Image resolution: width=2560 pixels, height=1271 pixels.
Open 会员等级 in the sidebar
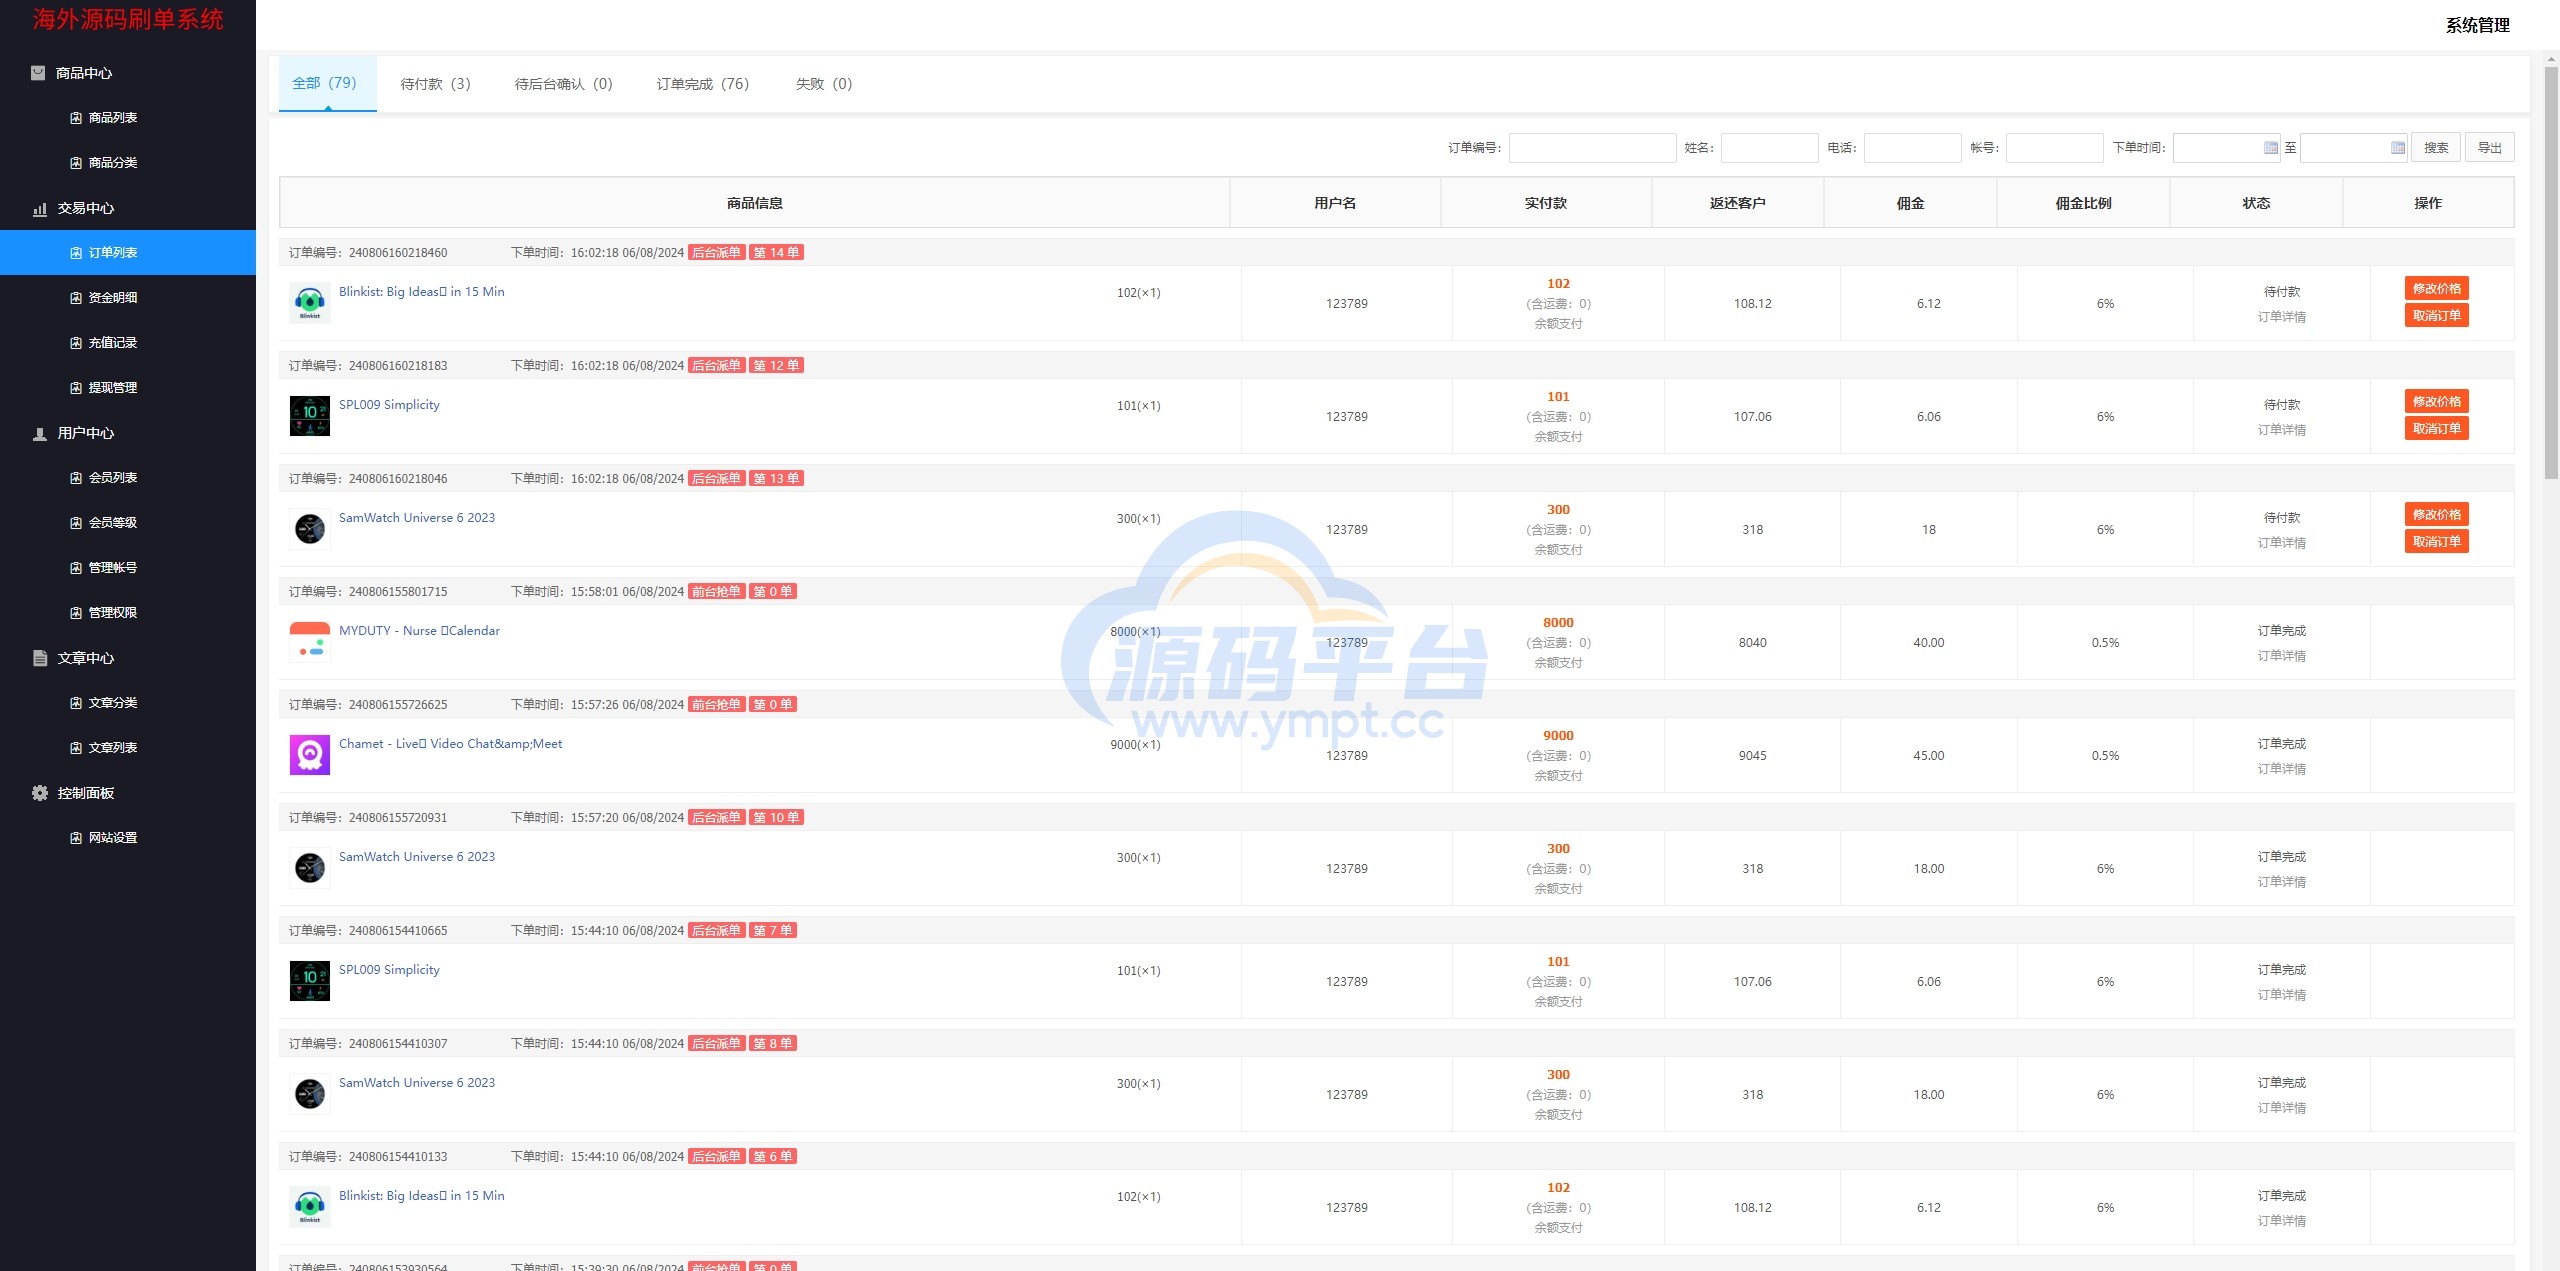pyautogui.click(x=112, y=523)
